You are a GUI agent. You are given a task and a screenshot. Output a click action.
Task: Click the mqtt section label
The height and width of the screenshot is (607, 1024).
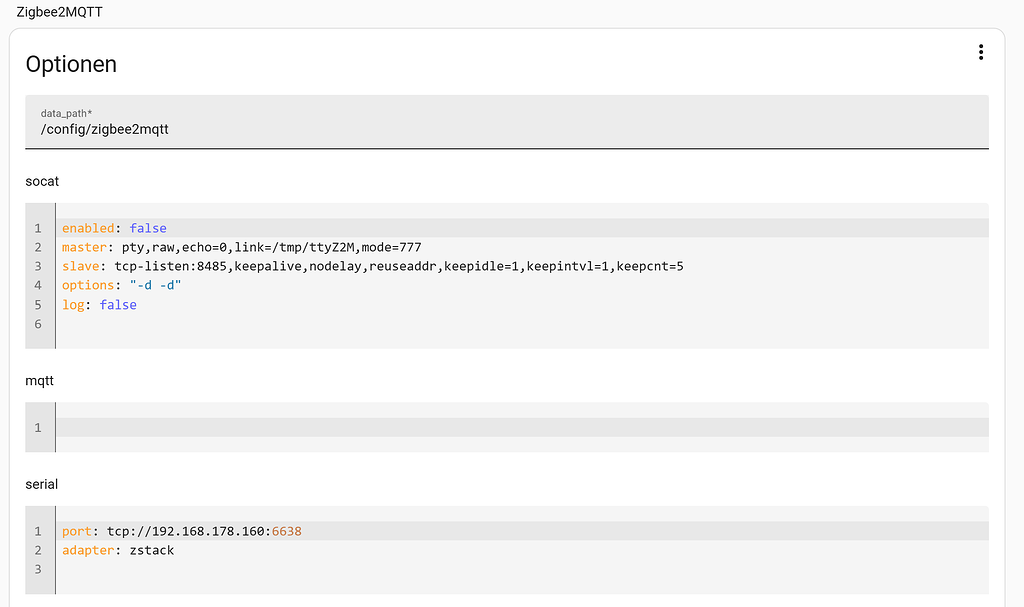point(40,380)
